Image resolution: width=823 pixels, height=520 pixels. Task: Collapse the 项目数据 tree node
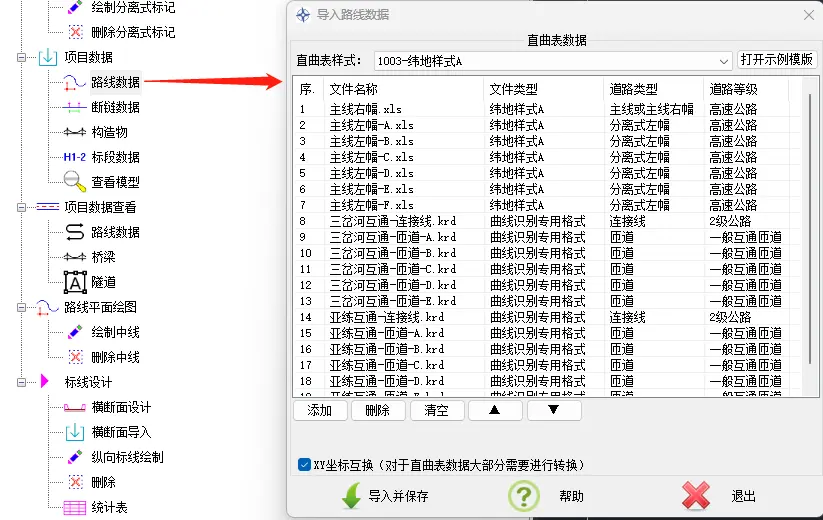tap(21, 57)
